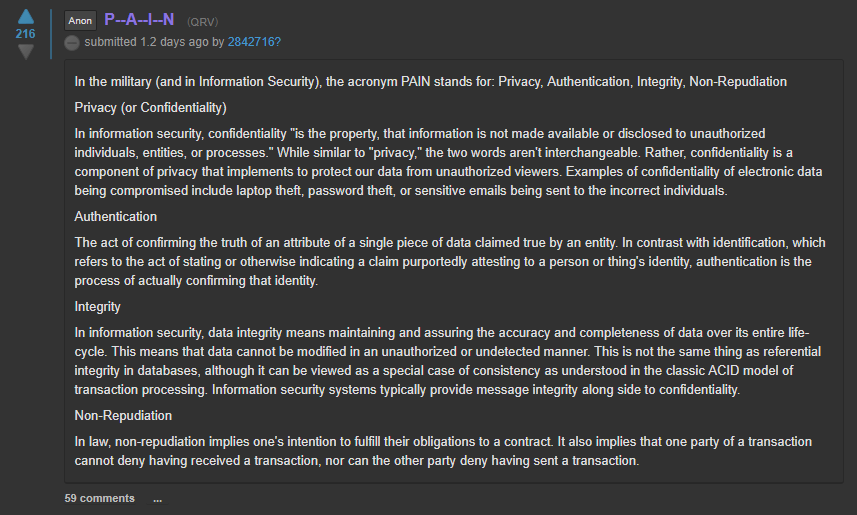The width and height of the screenshot is (857, 515).
Task: View profile of user 2842716?
Action: (x=254, y=42)
